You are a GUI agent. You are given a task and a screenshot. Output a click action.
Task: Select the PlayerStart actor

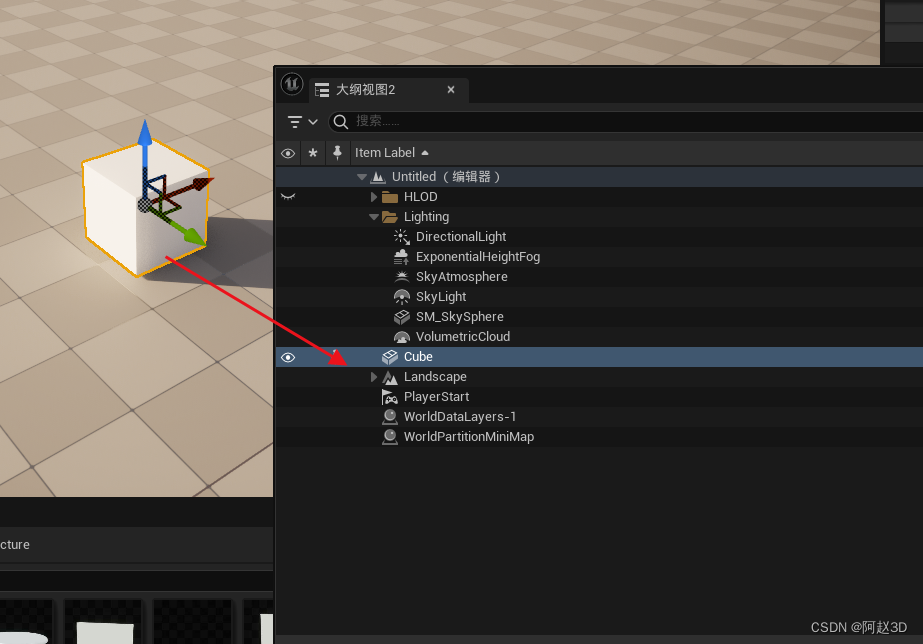tap(436, 397)
